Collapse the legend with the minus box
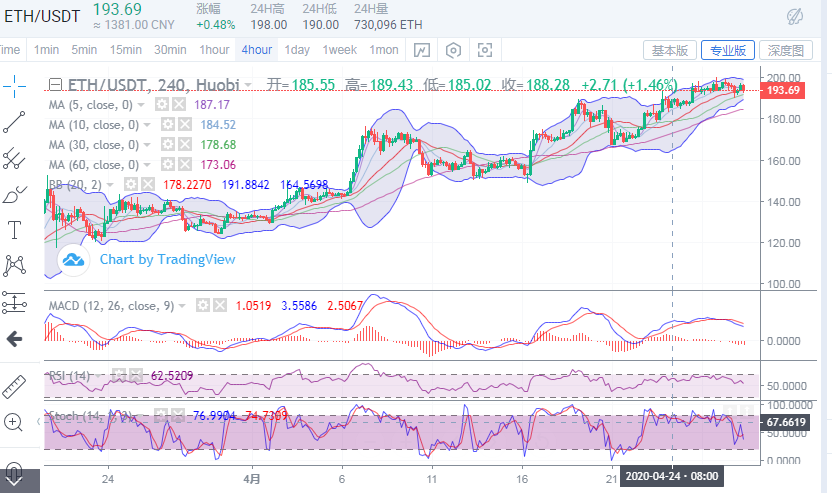 pyautogui.click(x=55, y=84)
